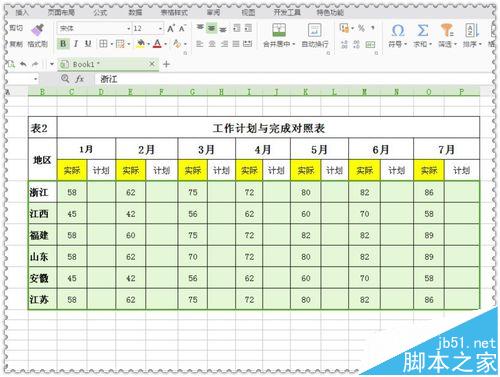Open the 插入 ribbon tab
The width and height of the screenshot is (500, 377).
[x=22, y=13]
